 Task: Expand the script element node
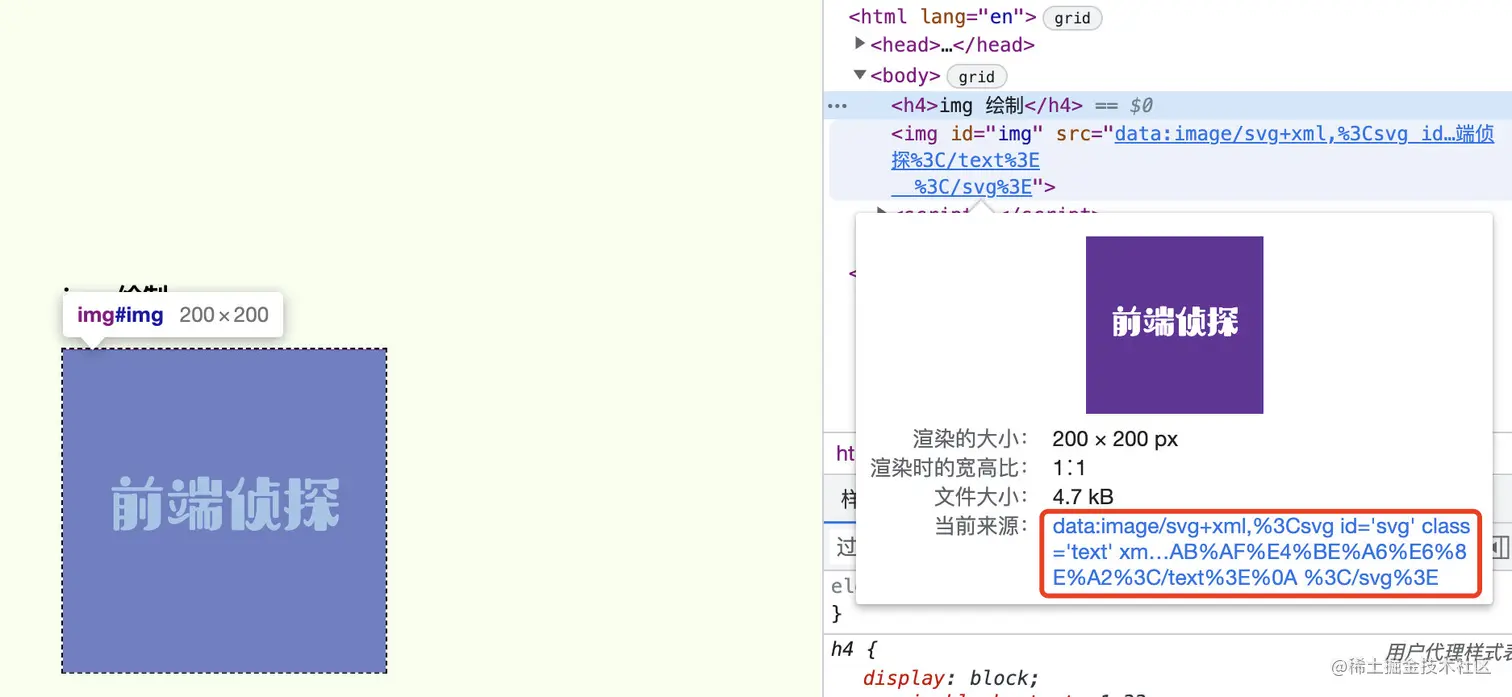click(x=880, y=213)
